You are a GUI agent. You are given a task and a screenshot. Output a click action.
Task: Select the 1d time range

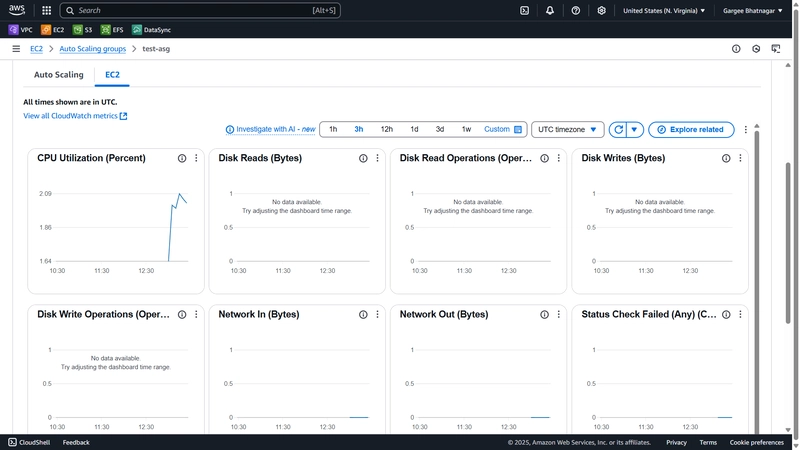tap(414, 130)
